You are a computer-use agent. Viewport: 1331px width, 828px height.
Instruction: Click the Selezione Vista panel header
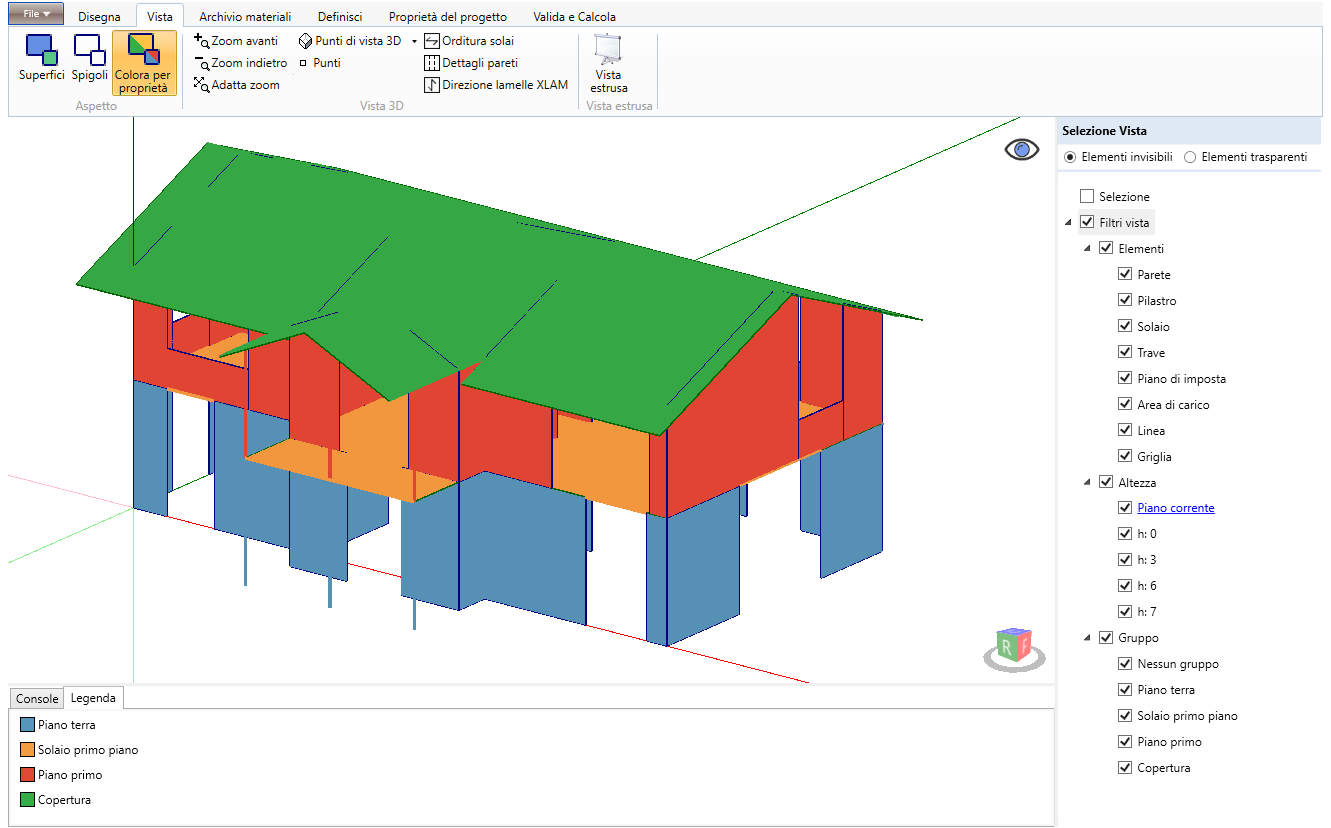pos(1189,130)
